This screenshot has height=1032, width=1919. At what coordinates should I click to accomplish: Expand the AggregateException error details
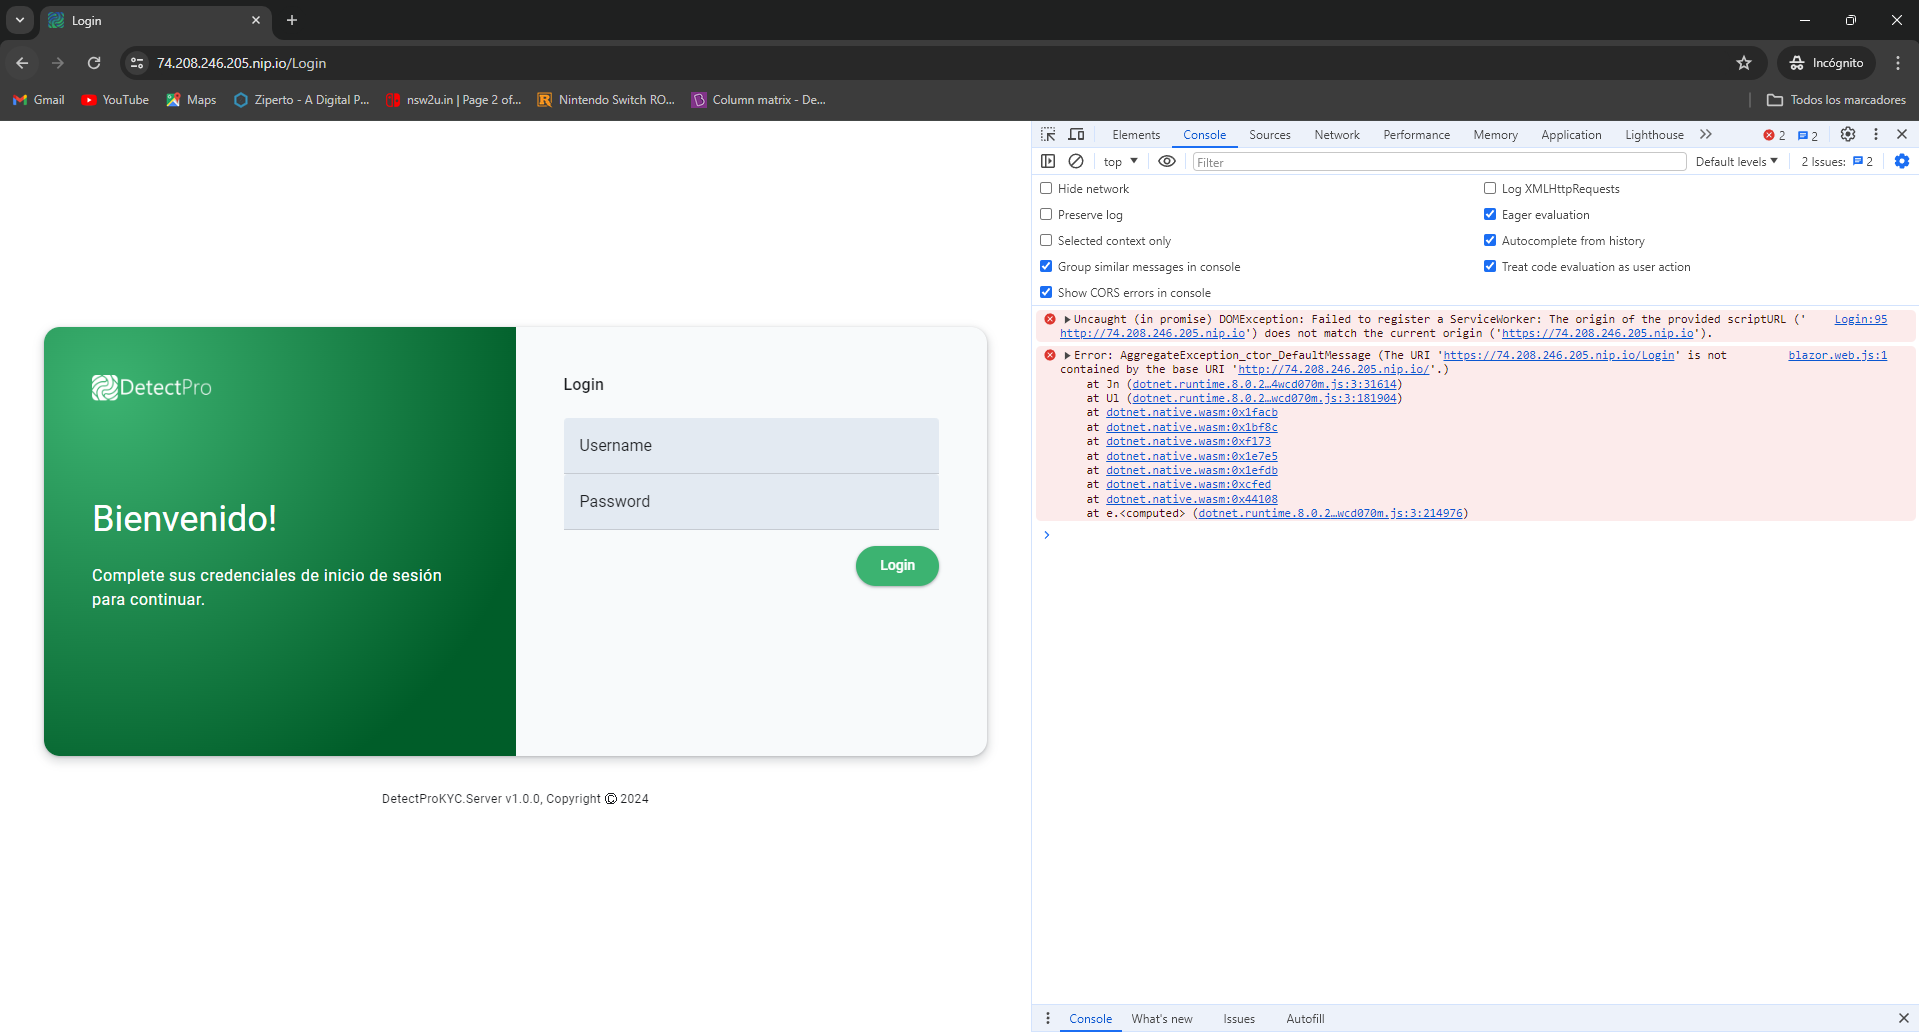1066,355
